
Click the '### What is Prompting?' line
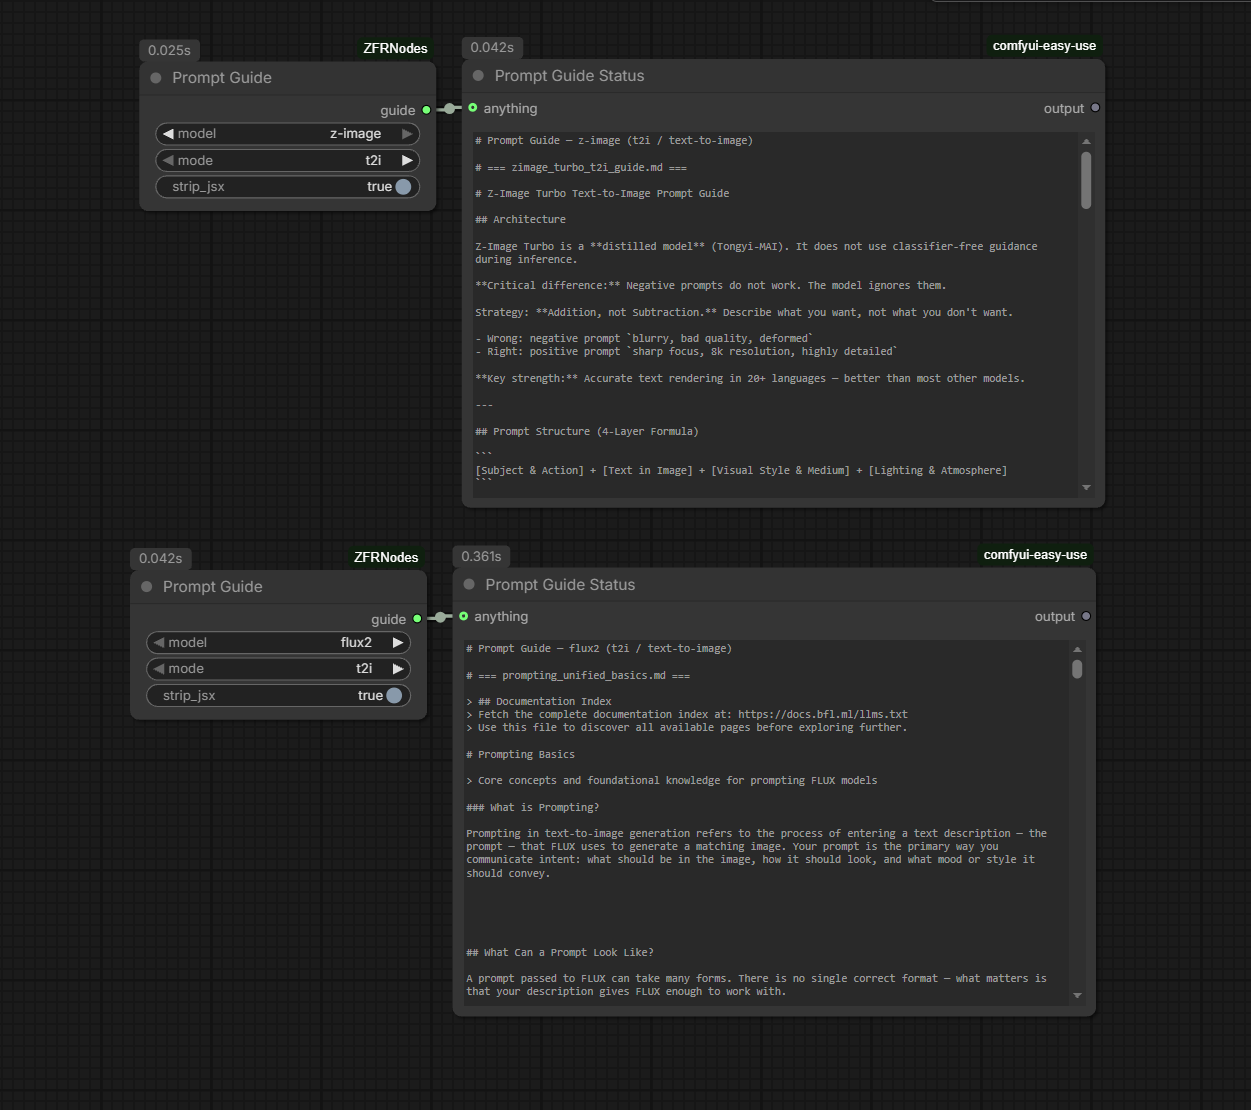point(533,808)
